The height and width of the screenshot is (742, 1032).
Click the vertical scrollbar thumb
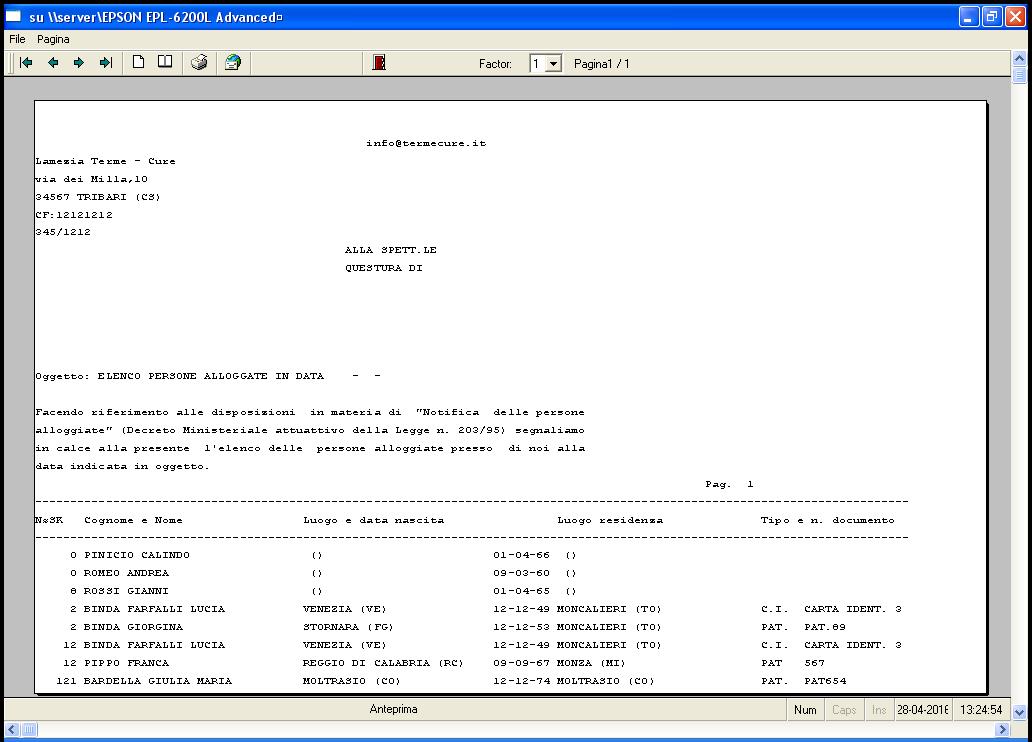[x=1019, y=74]
